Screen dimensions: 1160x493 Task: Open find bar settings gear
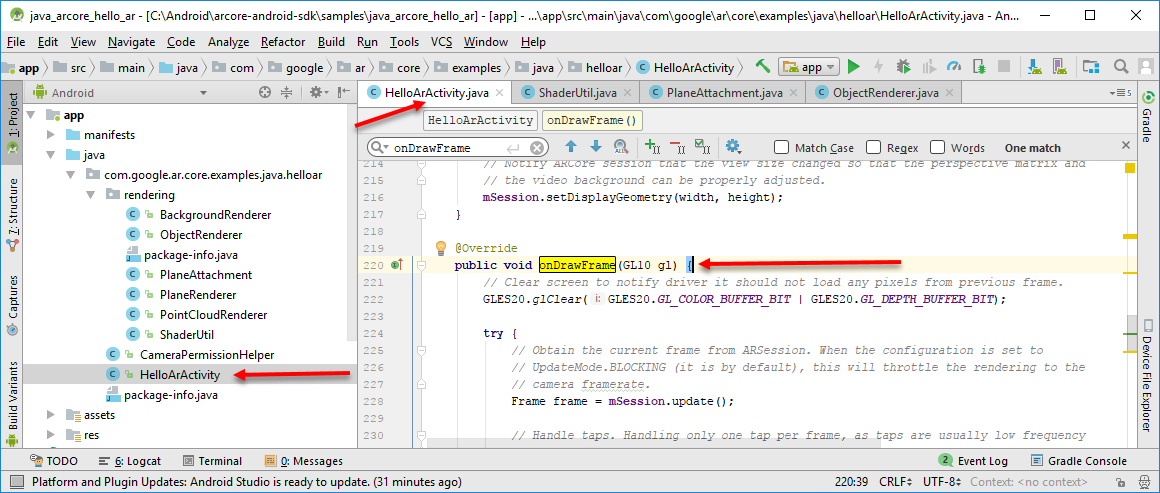click(x=734, y=147)
